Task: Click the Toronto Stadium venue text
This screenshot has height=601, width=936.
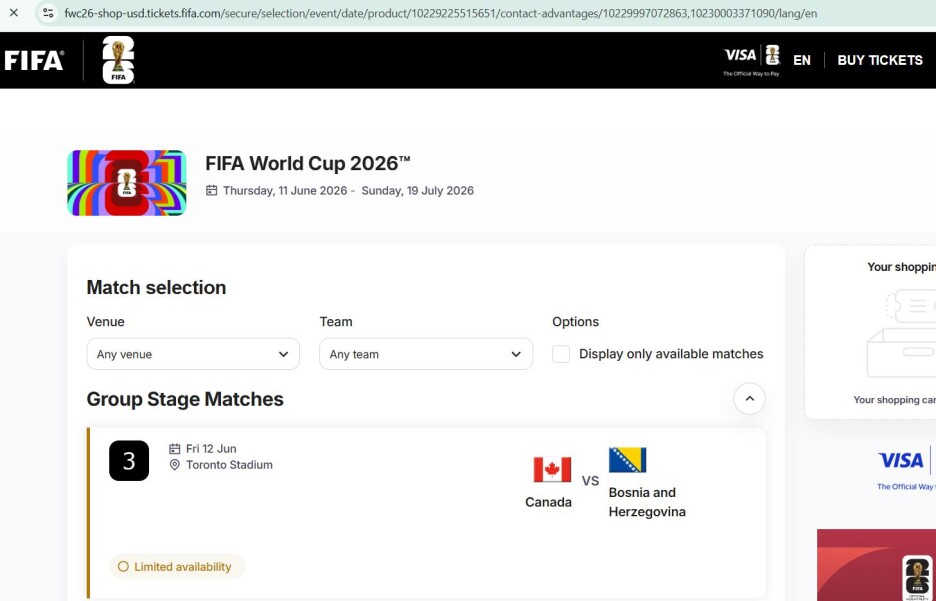Action: (229, 465)
